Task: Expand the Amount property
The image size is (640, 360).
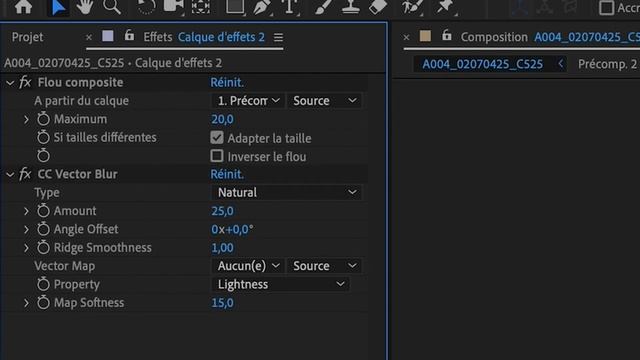Action: tap(27, 211)
